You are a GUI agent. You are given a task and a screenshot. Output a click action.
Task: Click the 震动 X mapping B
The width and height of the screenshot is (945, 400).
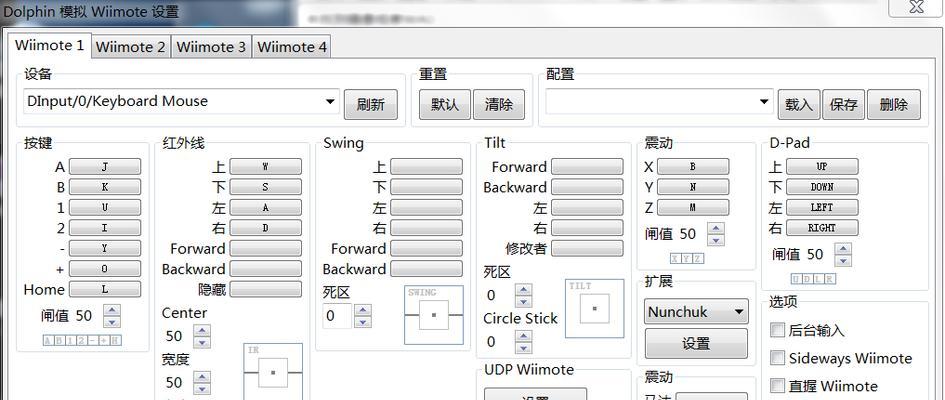[693, 167]
